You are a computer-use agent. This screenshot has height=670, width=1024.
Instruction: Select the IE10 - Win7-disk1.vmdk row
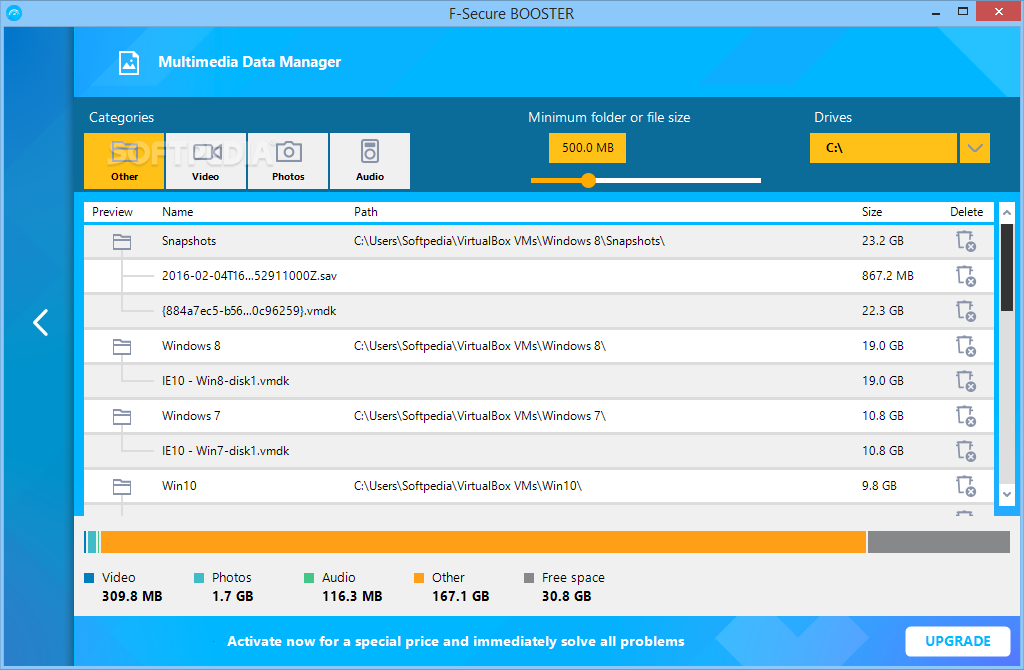click(x=539, y=451)
